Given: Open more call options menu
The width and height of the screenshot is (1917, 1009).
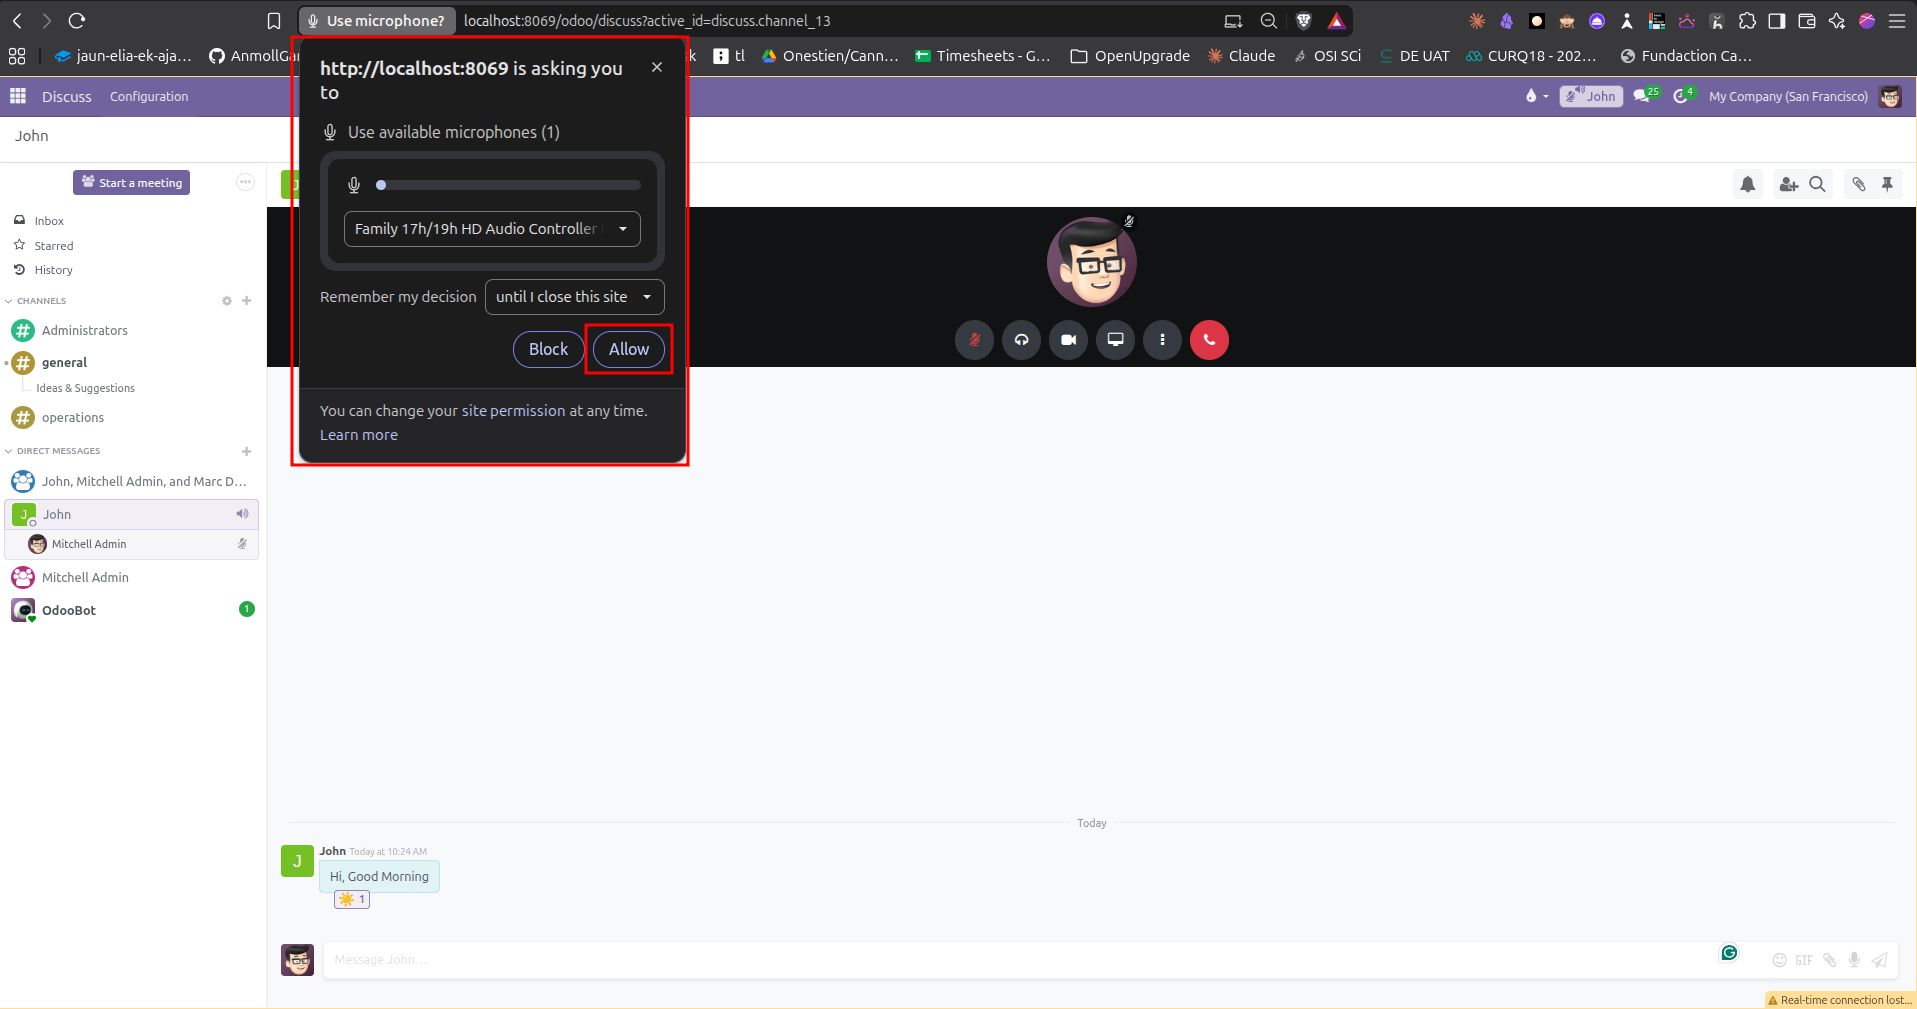Looking at the screenshot, I should tap(1162, 340).
